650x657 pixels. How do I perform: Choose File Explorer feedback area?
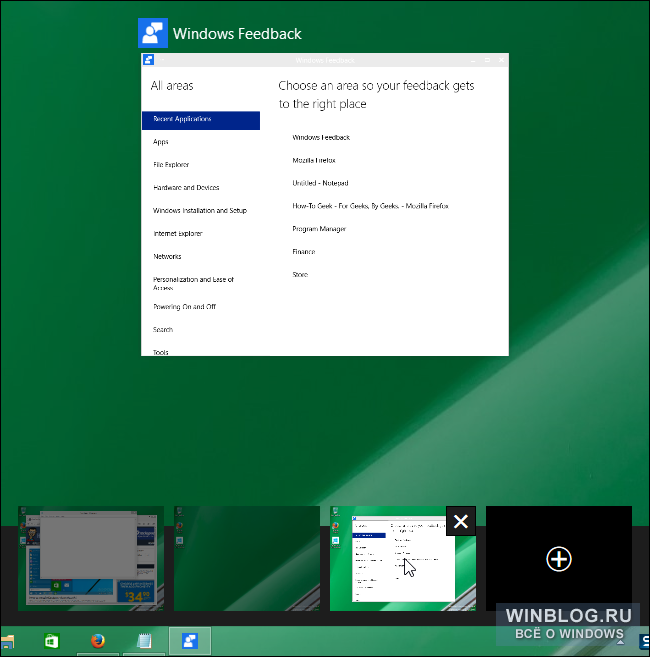[x=171, y=165]
